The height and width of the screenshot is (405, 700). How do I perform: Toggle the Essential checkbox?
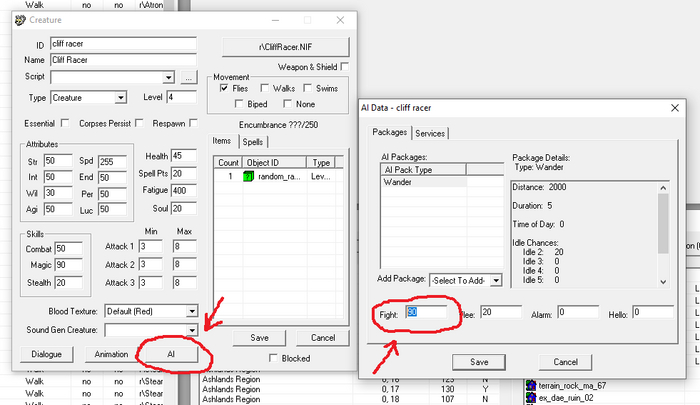pyautogui.click(x=65, y=123)
